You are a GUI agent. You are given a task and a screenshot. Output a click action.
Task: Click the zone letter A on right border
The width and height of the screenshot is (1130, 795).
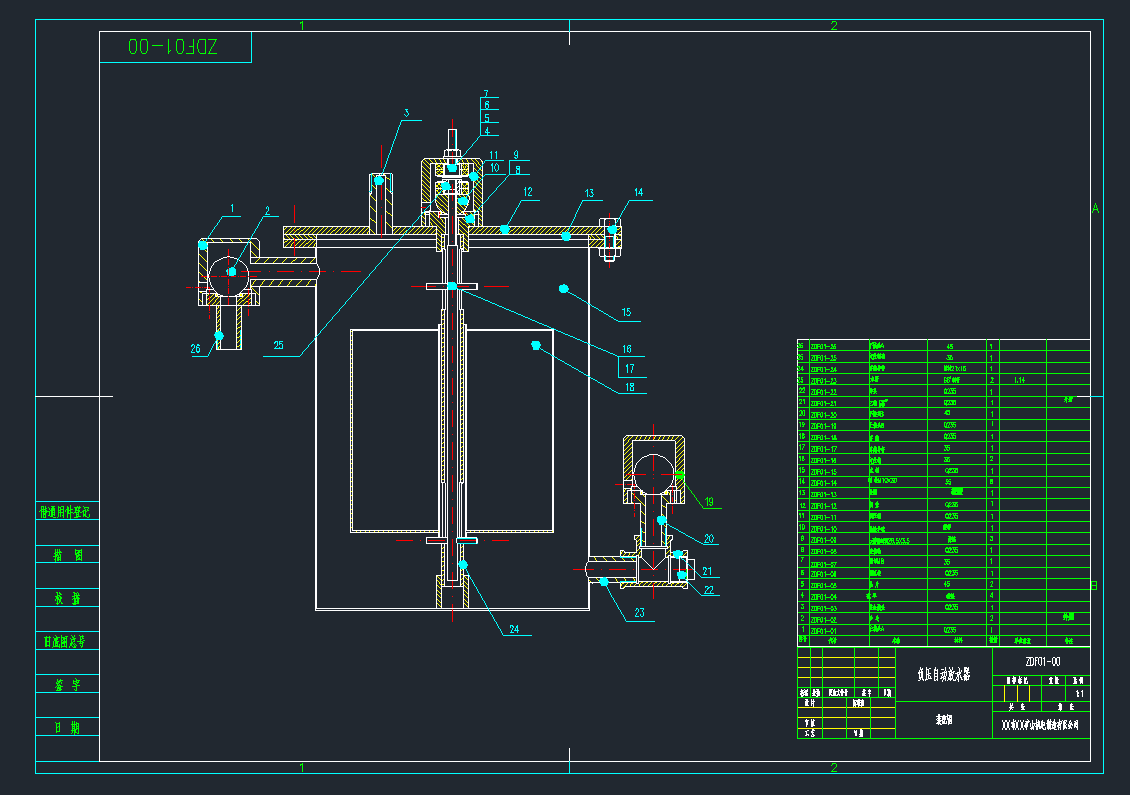1096,208
